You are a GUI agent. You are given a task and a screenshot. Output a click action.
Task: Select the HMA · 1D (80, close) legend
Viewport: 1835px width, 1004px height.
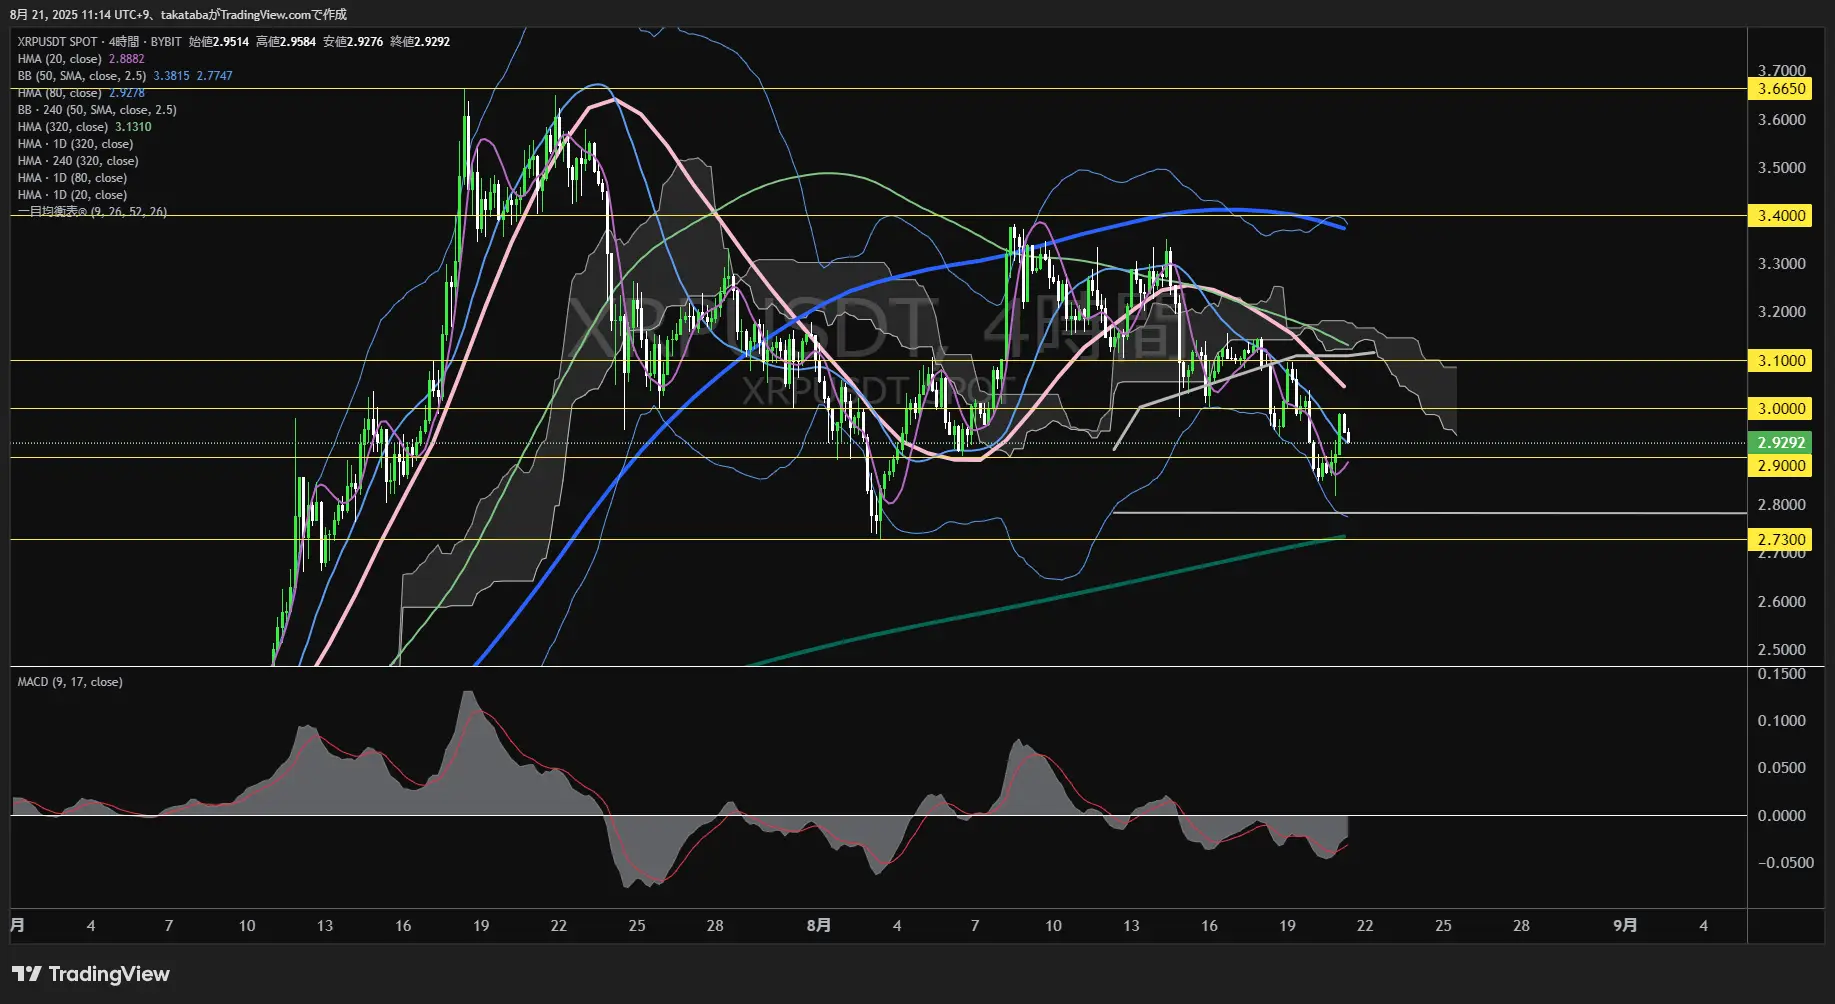click(x=72, y=178)
